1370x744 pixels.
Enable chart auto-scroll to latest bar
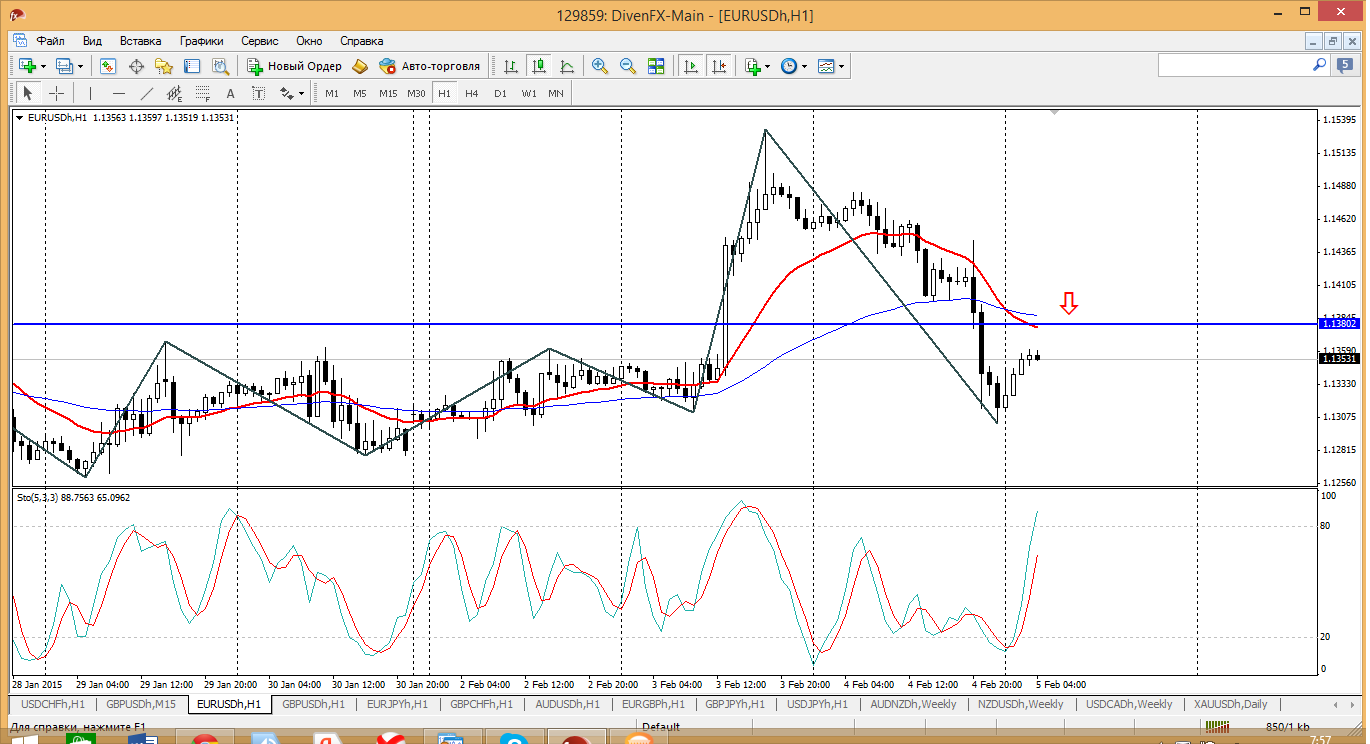tap(690, 66)
